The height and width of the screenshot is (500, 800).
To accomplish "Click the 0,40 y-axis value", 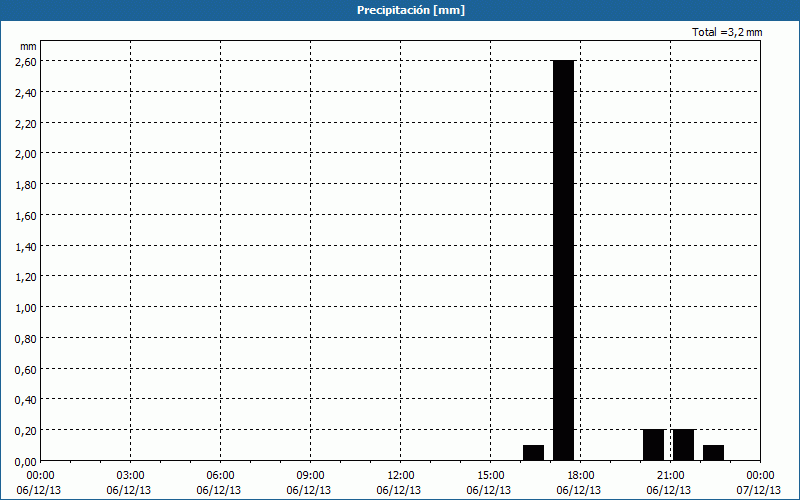I will [x=26, y=400].
